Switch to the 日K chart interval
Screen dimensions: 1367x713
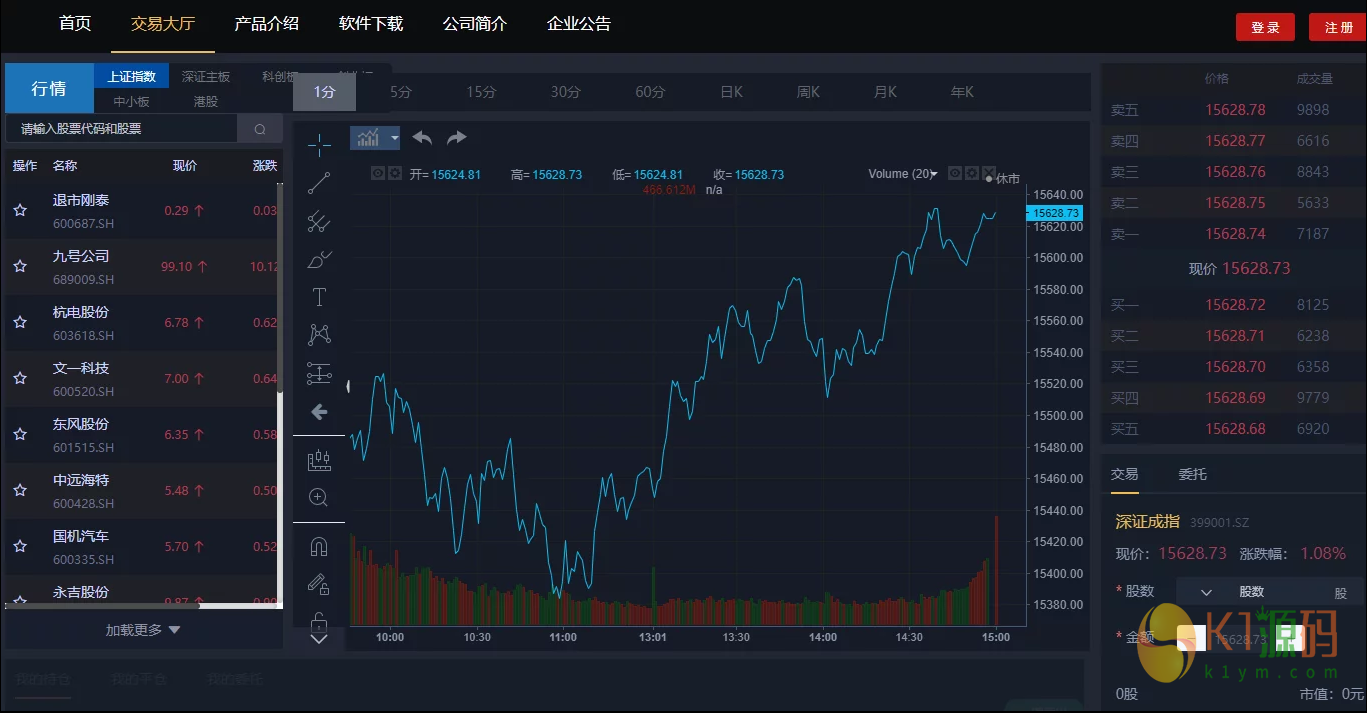coord(731,92)
